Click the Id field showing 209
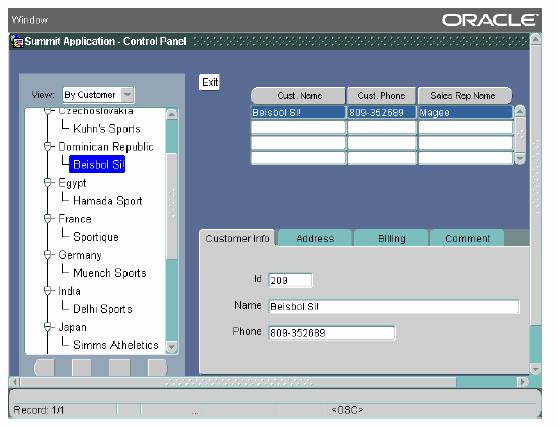This screenshot has height=427, width=558. [290, 280]
